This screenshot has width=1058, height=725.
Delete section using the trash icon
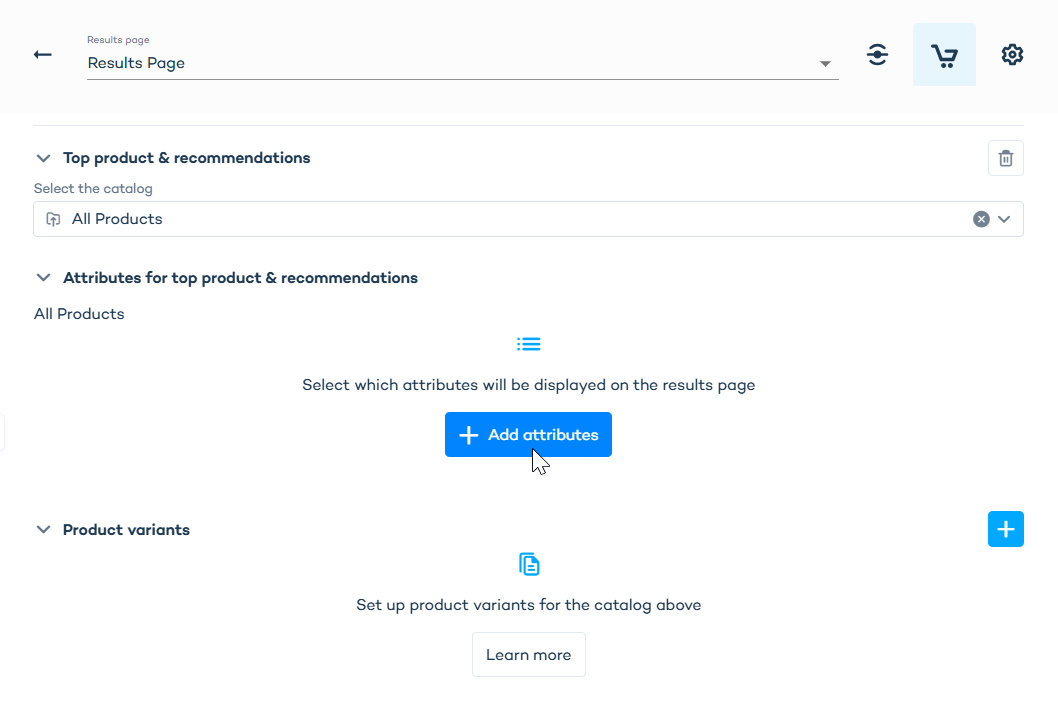coord(1005,158)
